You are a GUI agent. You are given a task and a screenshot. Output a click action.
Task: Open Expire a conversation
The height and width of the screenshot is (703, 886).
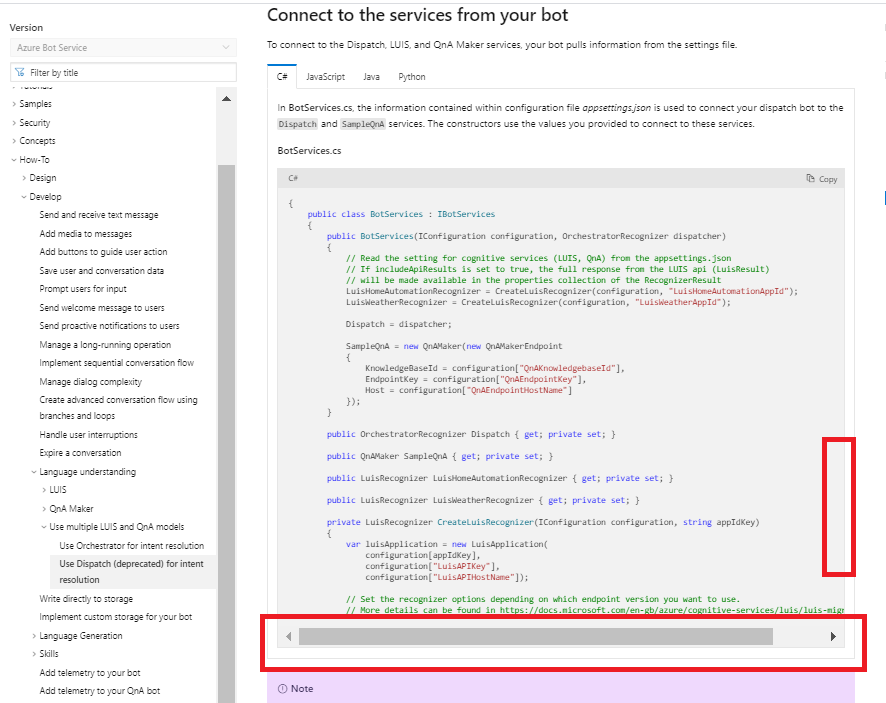[80, 453]
